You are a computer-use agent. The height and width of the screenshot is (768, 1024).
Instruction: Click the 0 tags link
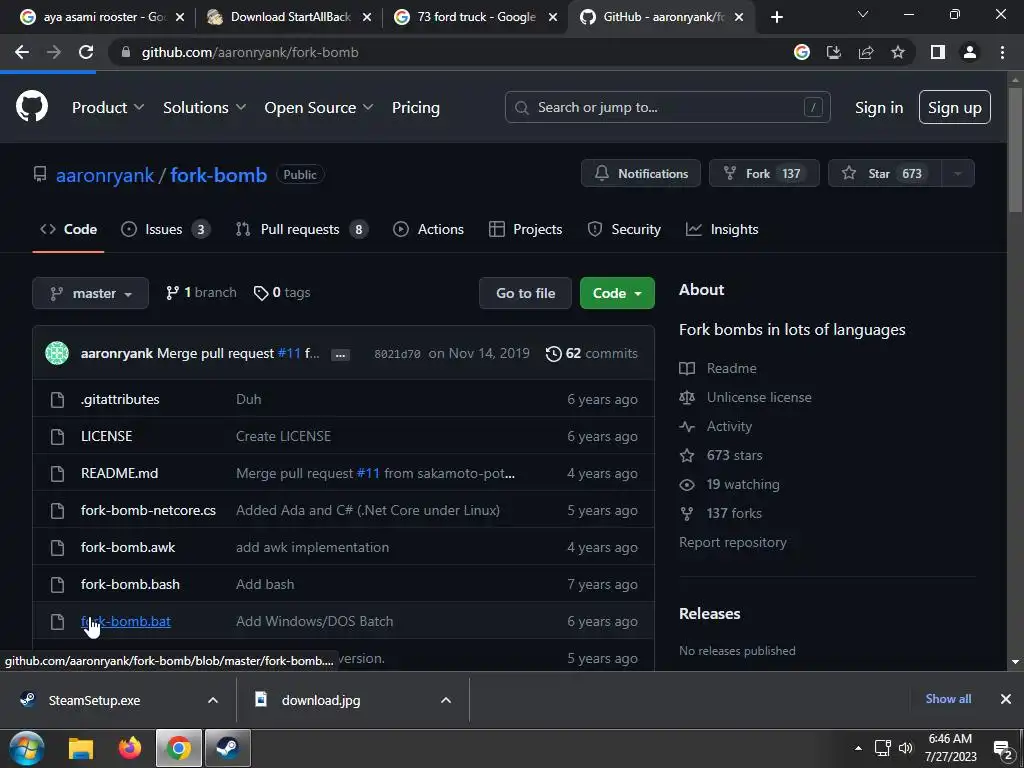(281, 293)
